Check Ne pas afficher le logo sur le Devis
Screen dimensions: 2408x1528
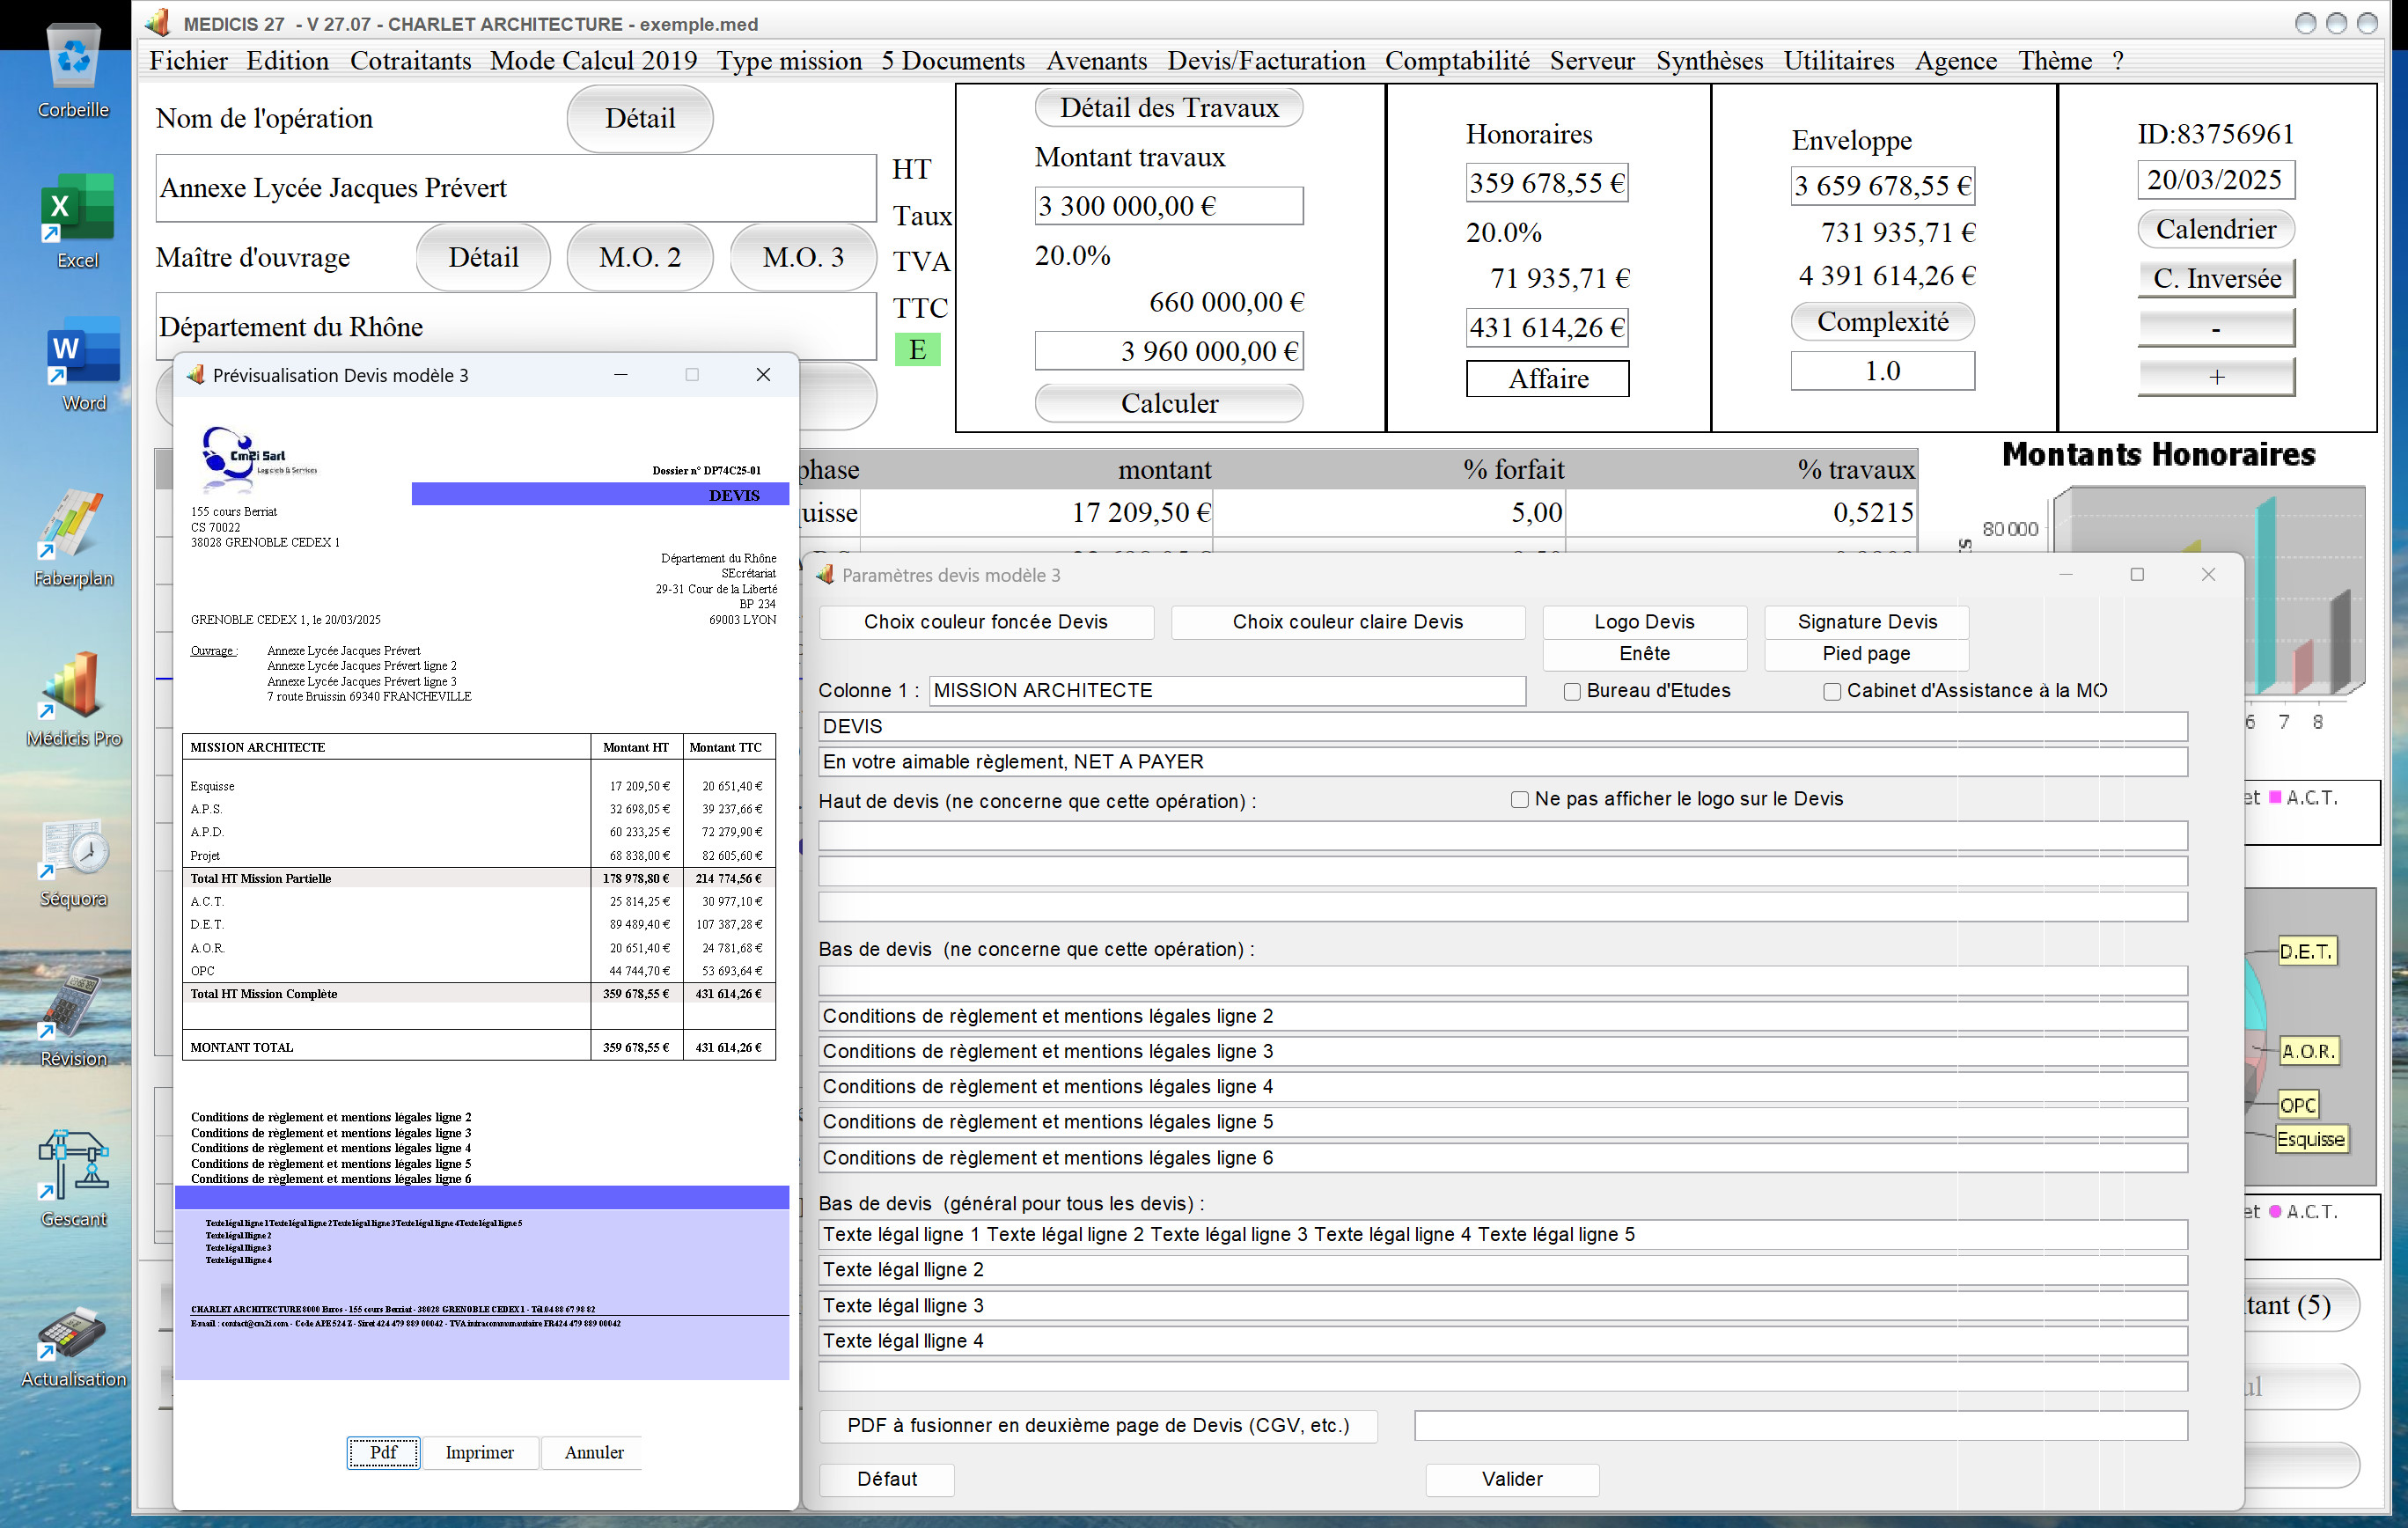point(1520,800)
